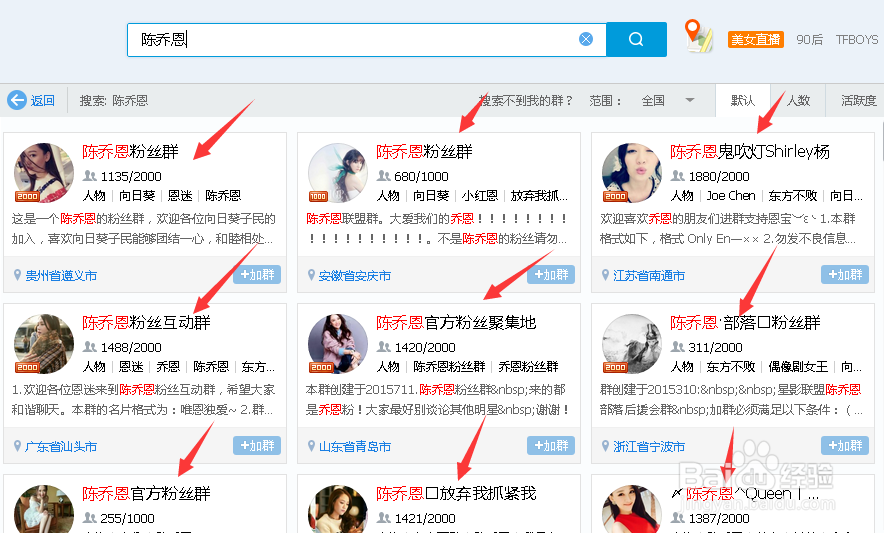This screenshot has width=884, height=534.
Task: Open location link 贵州省遵义市
Action: coord(61,276)
